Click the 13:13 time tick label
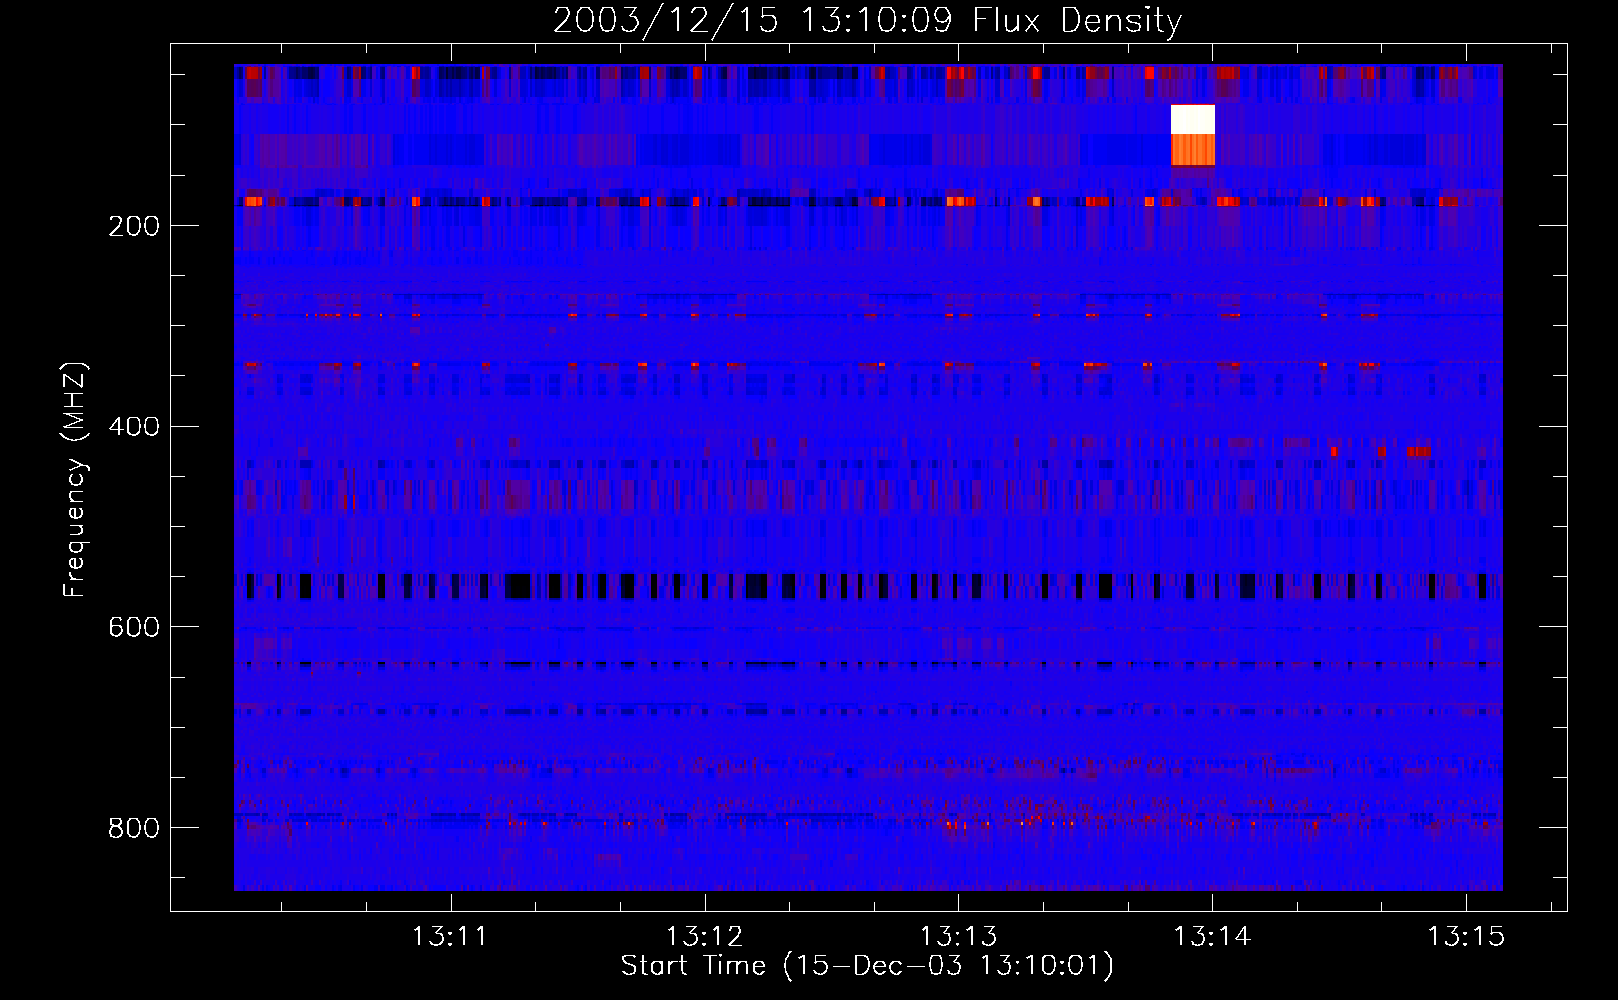This screenshot has height=1000, width=1618. (958, 937)
